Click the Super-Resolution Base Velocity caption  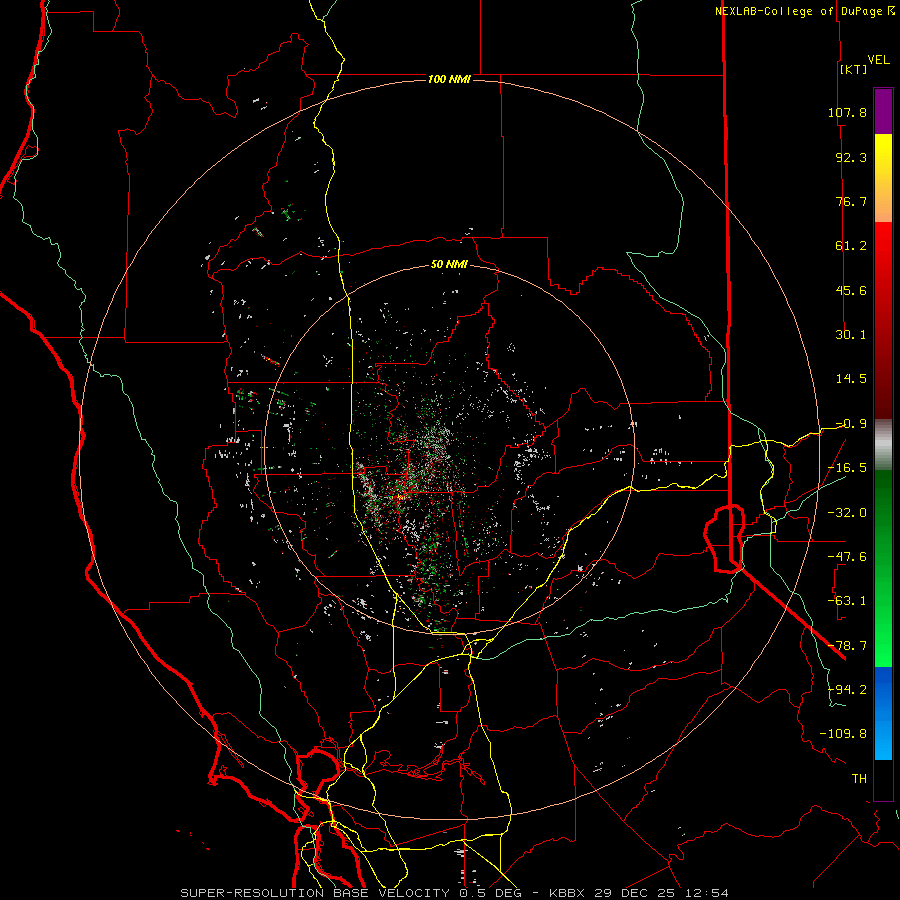(454, 893)
